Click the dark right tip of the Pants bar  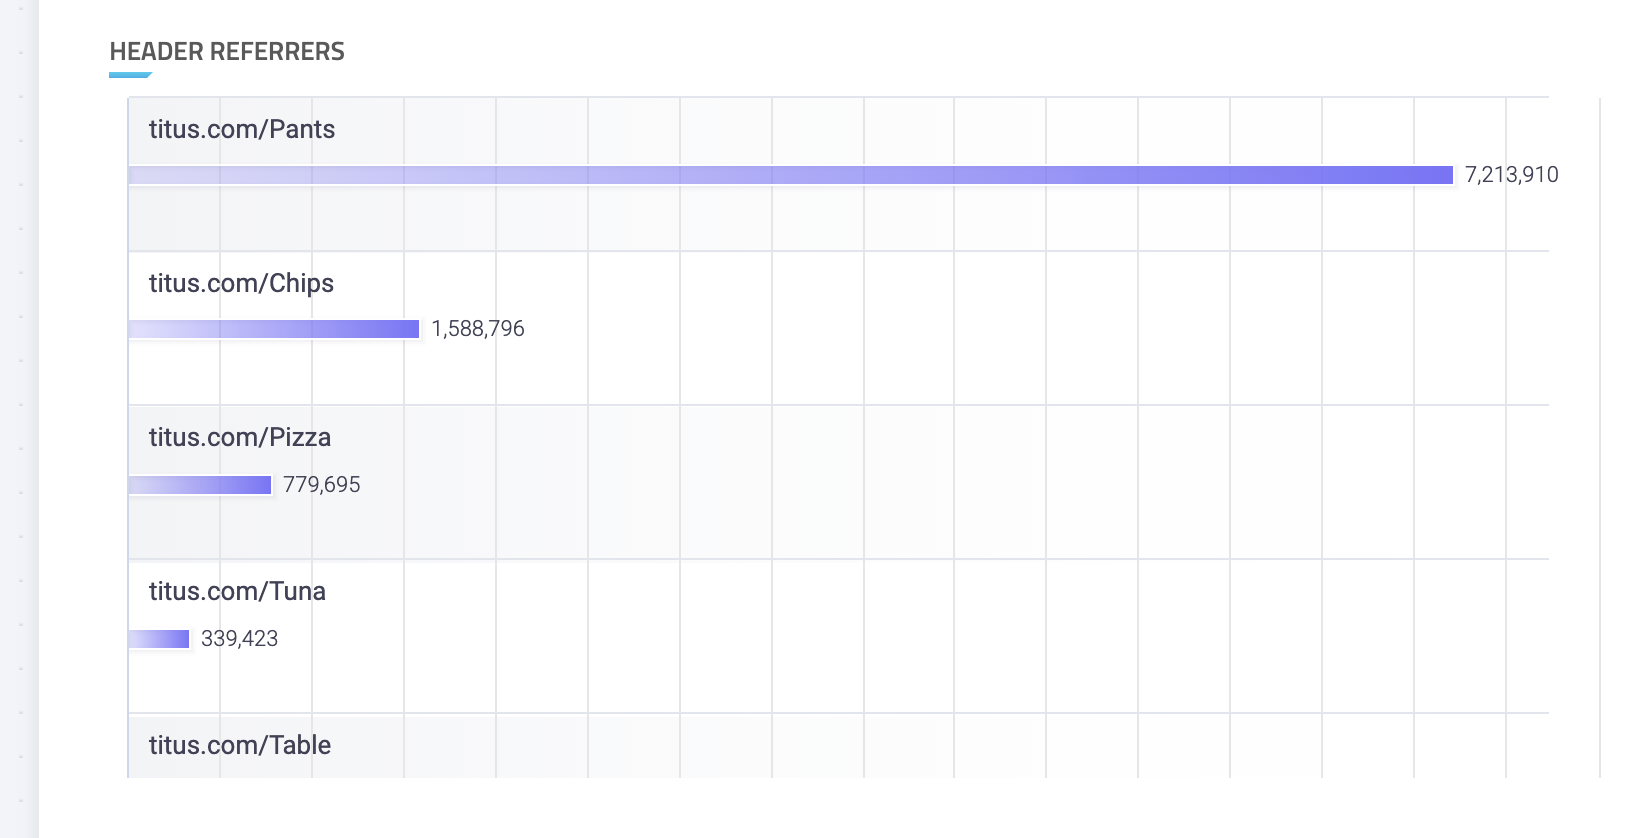point(1440,175)
